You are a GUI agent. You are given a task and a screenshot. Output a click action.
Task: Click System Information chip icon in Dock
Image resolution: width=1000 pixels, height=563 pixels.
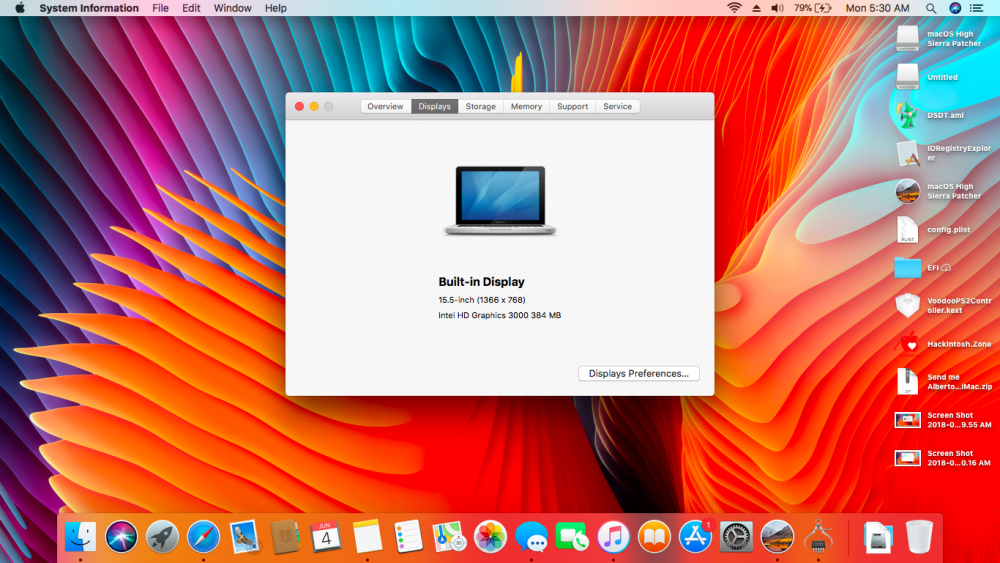point(818,536)
